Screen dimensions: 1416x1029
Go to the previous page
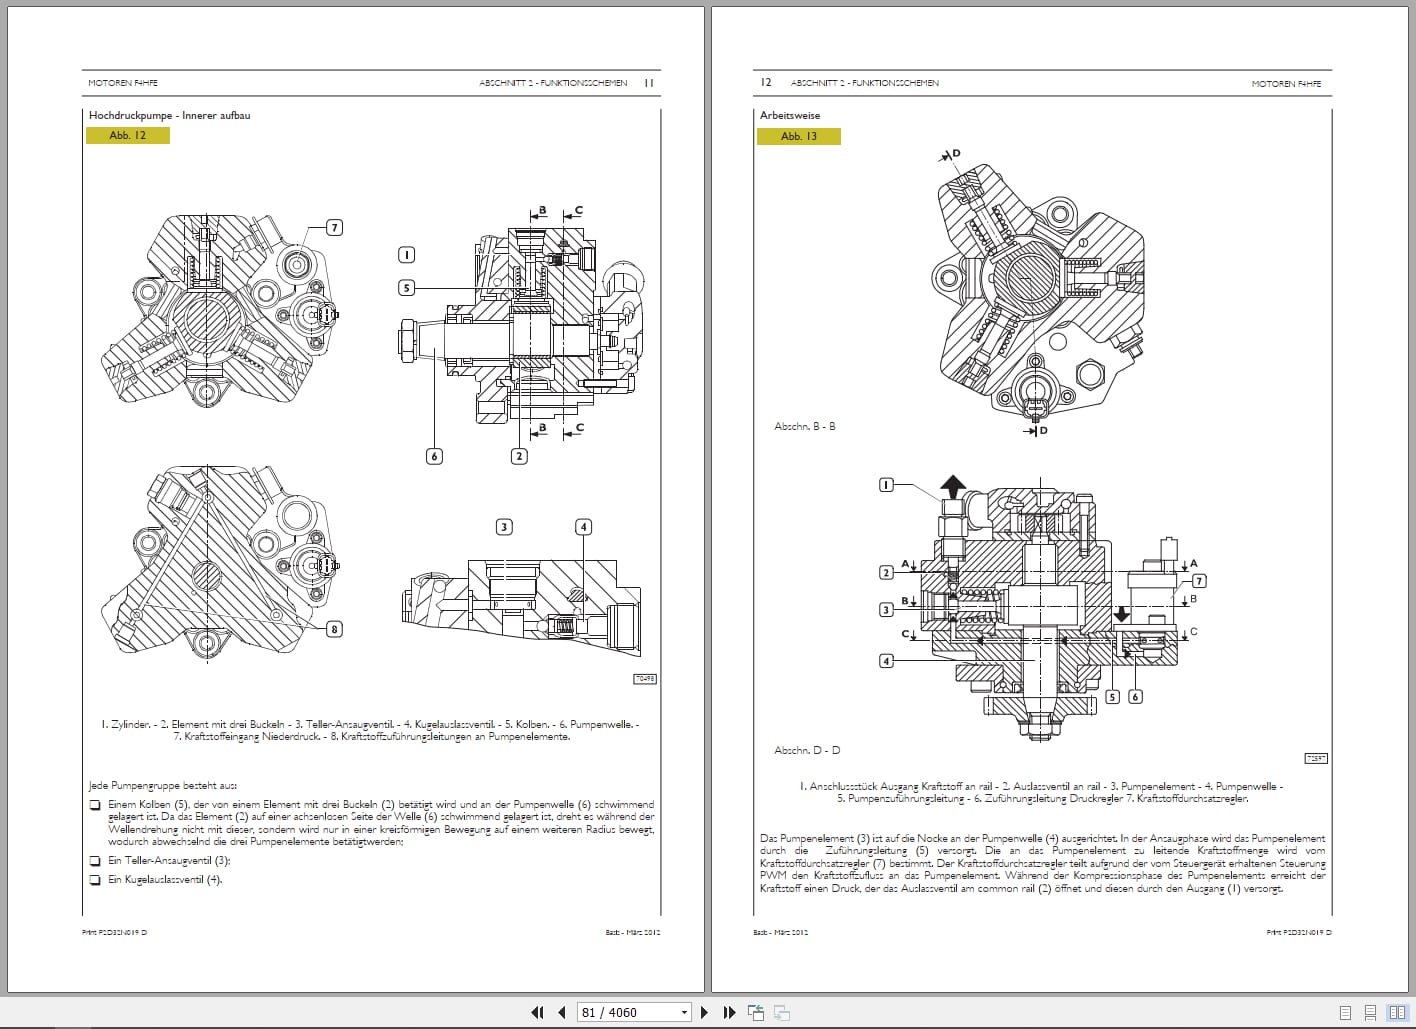tap(561, 1012)
